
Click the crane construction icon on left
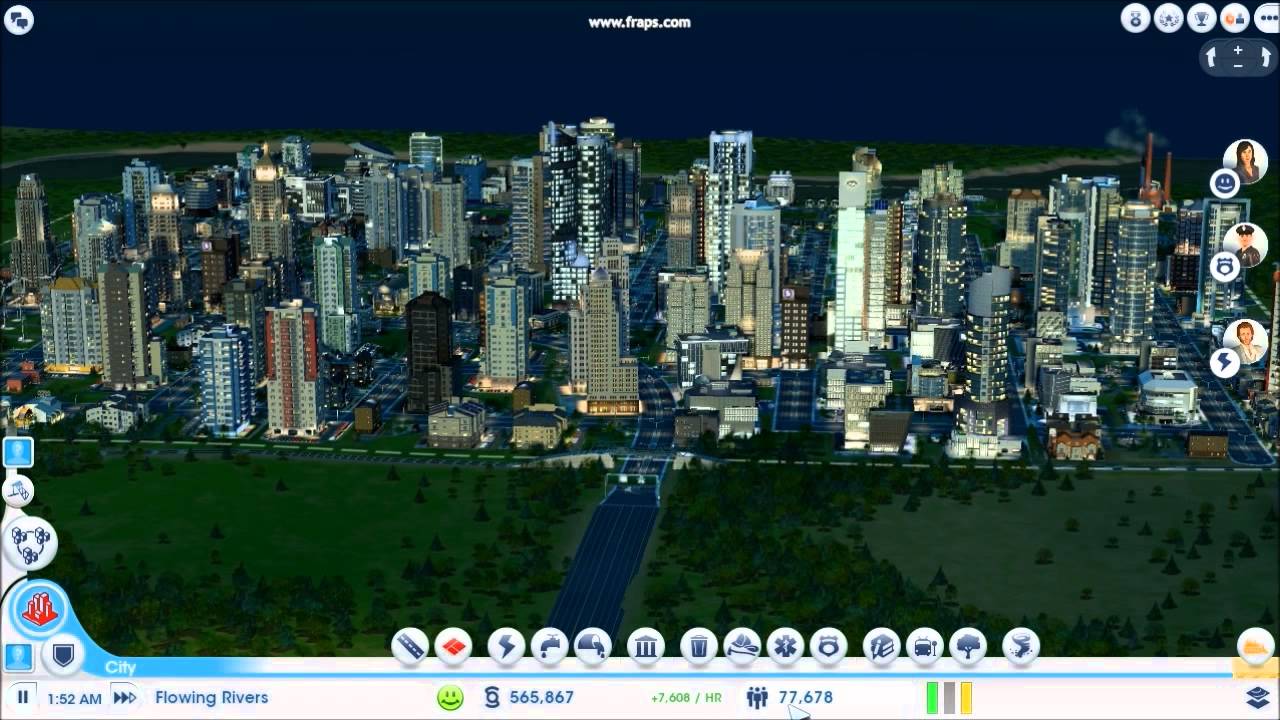[18, 490]
